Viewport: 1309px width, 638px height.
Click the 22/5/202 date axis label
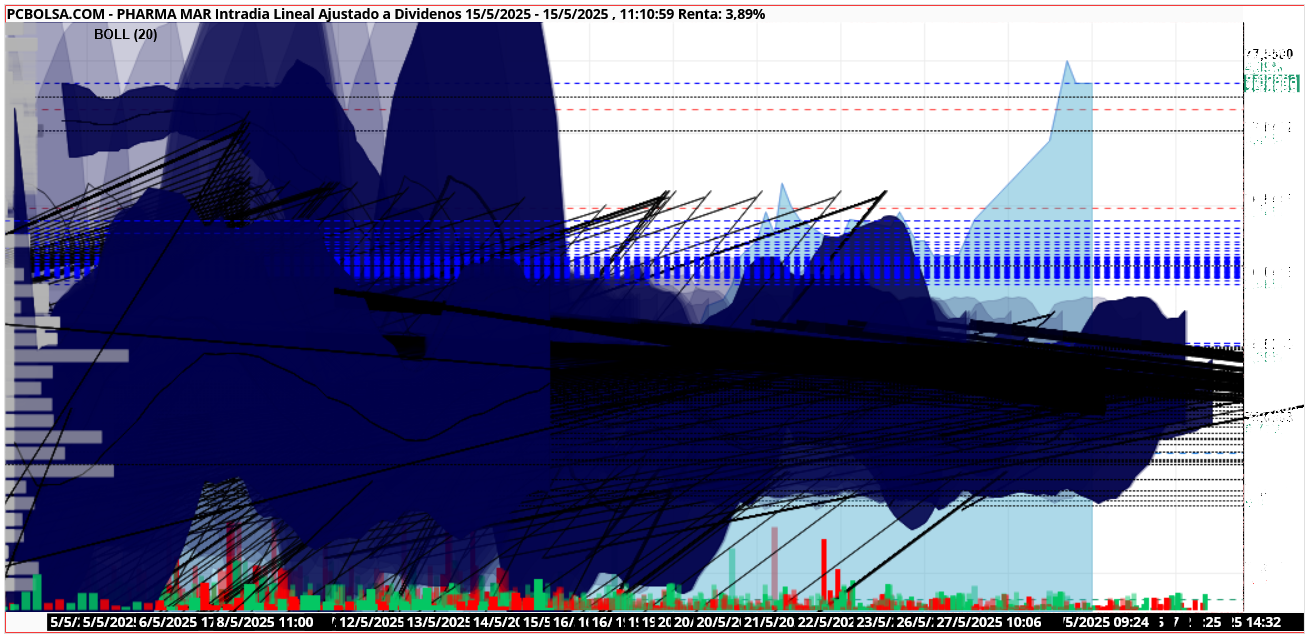pyautogui.click(x=824, y=622)
